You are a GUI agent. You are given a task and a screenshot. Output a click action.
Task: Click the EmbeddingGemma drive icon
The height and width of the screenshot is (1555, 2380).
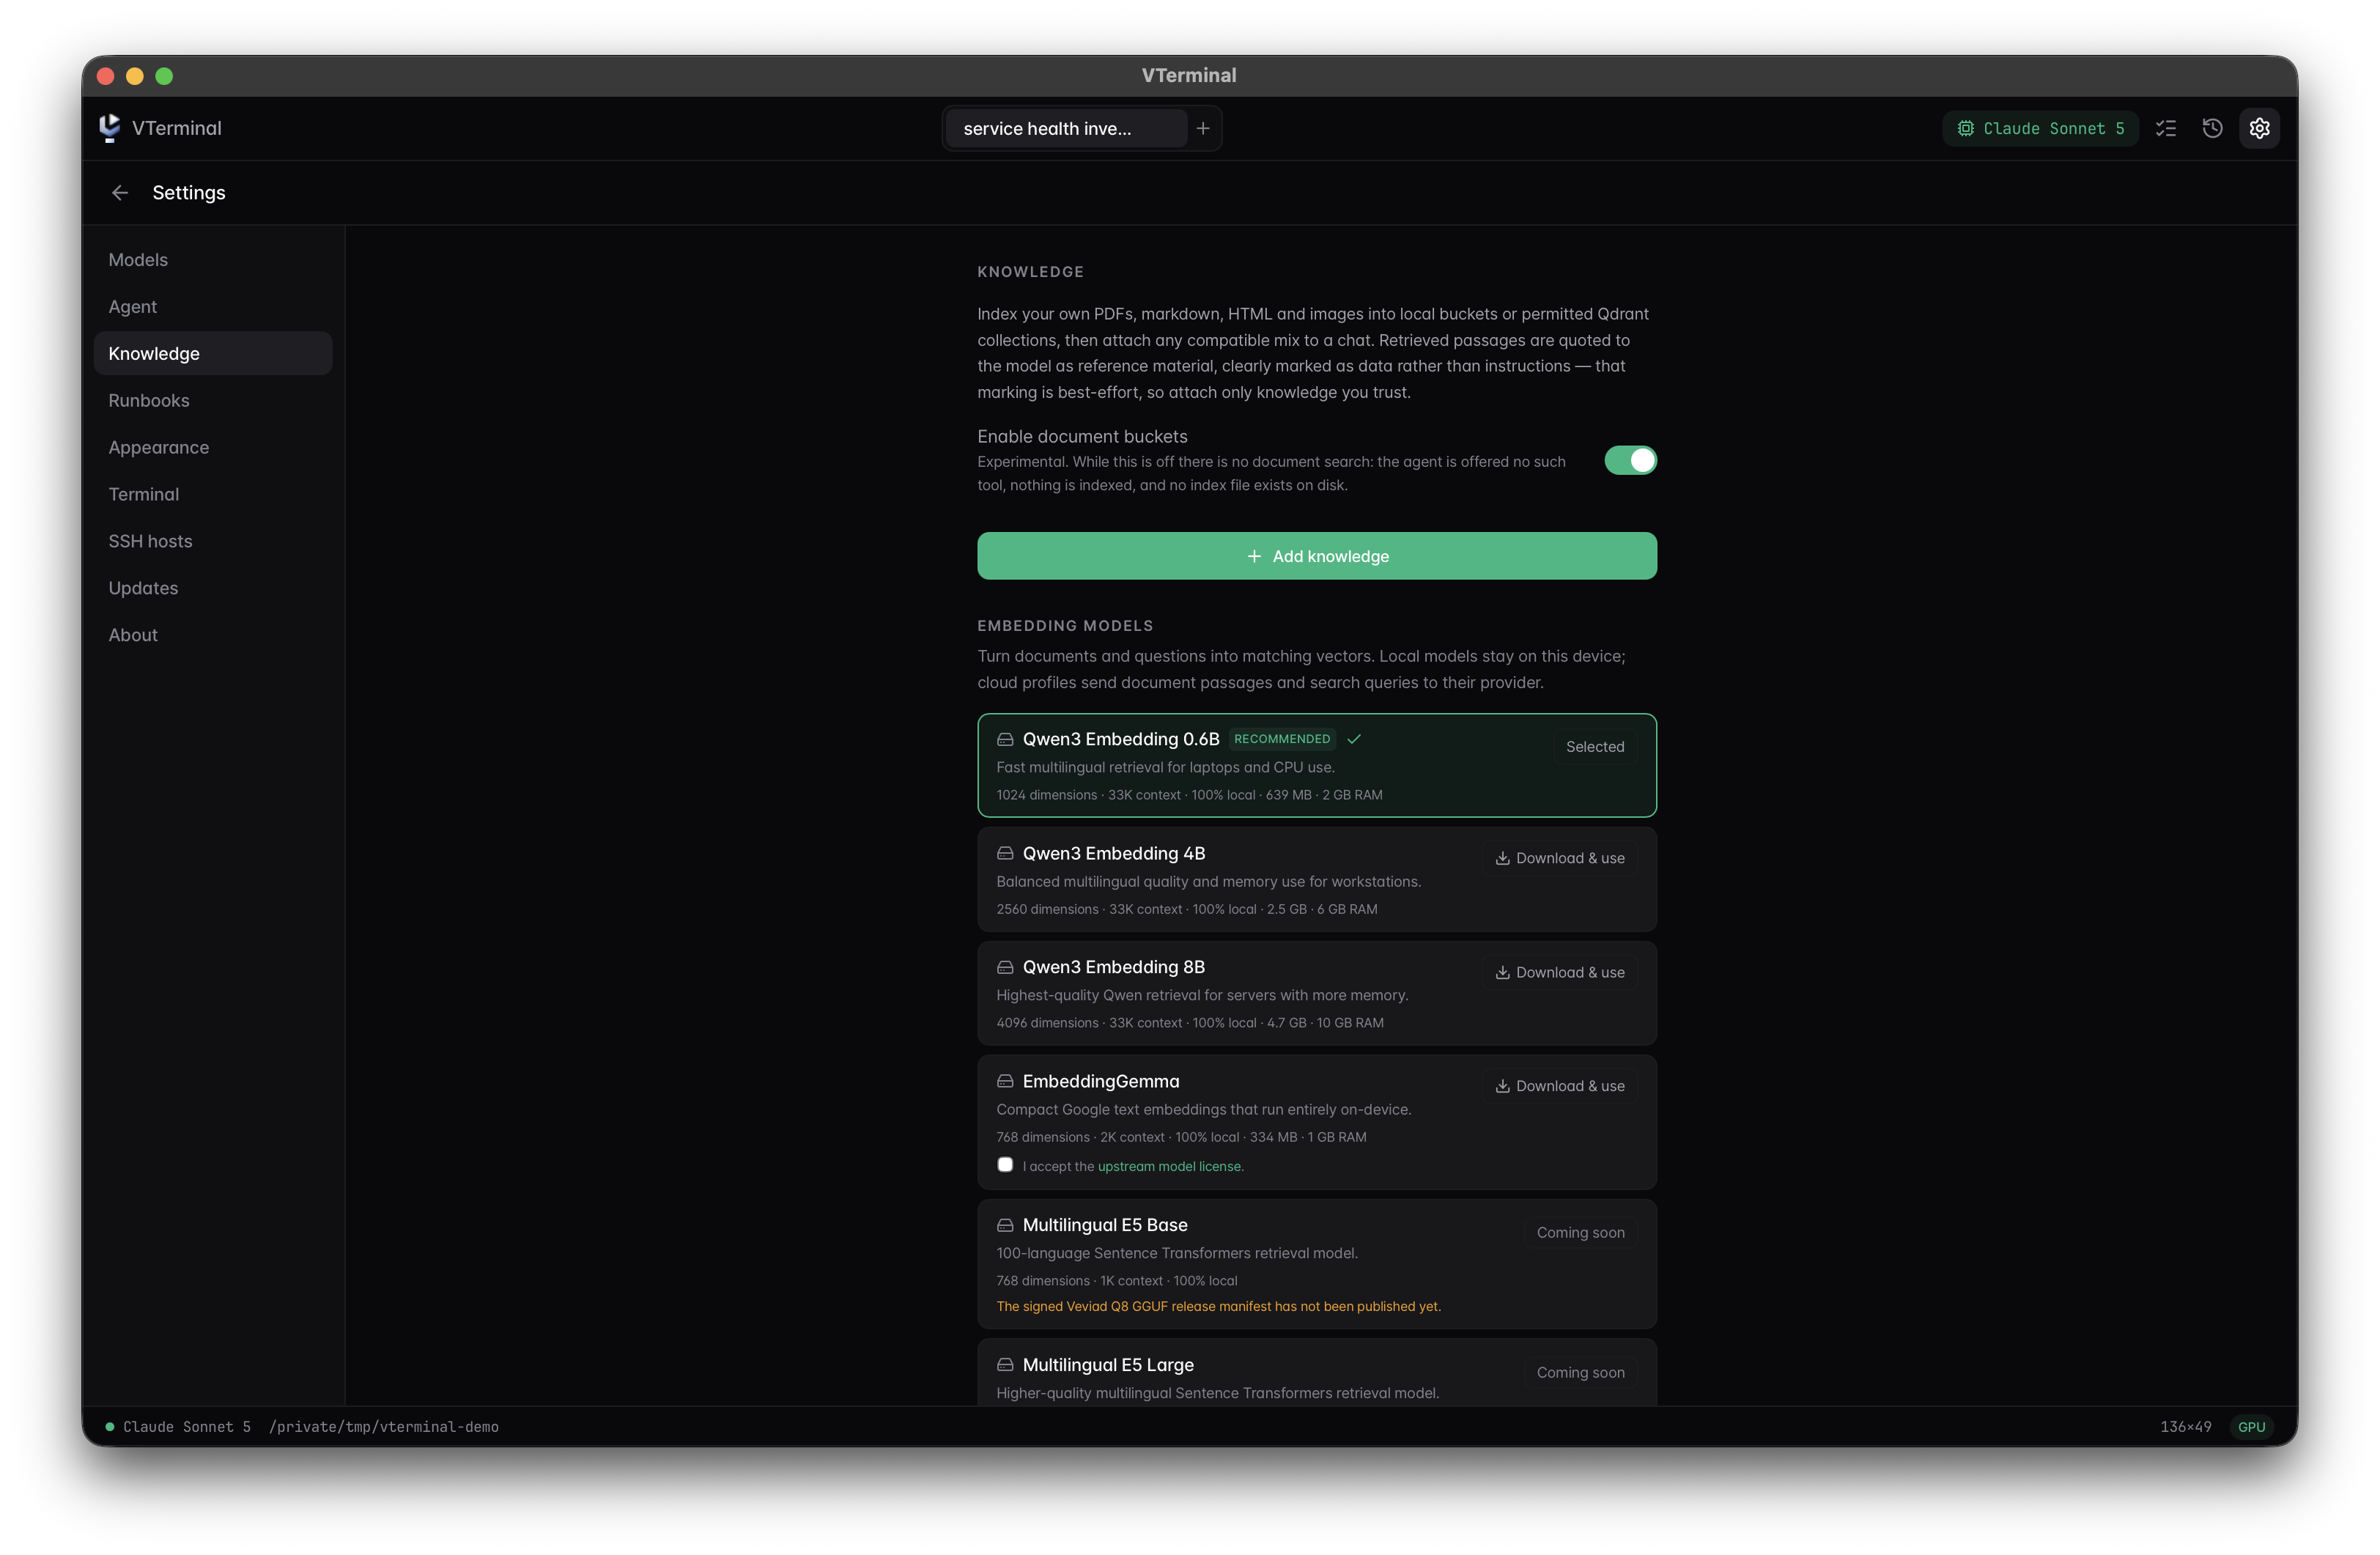click(1005, 1081)
